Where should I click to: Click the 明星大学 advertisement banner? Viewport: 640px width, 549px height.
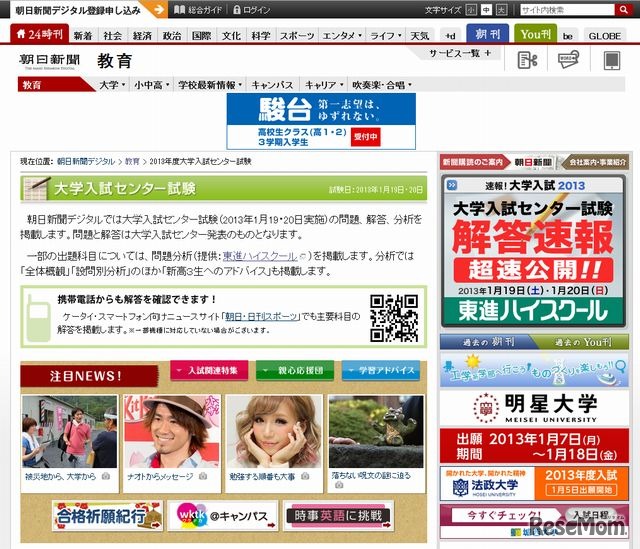pos(534,427)
